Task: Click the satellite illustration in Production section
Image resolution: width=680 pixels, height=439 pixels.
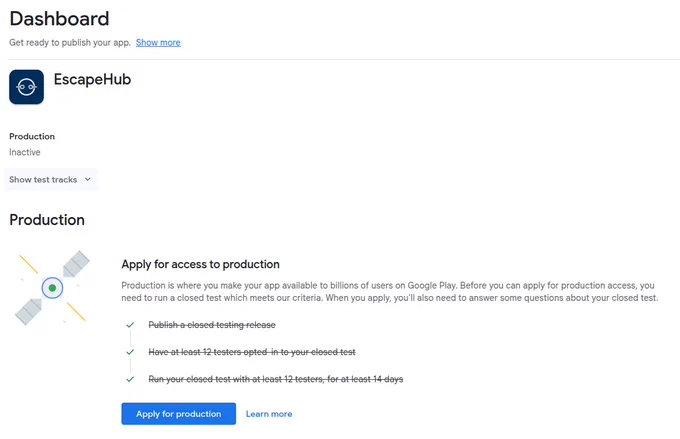Action: point(52,288)
